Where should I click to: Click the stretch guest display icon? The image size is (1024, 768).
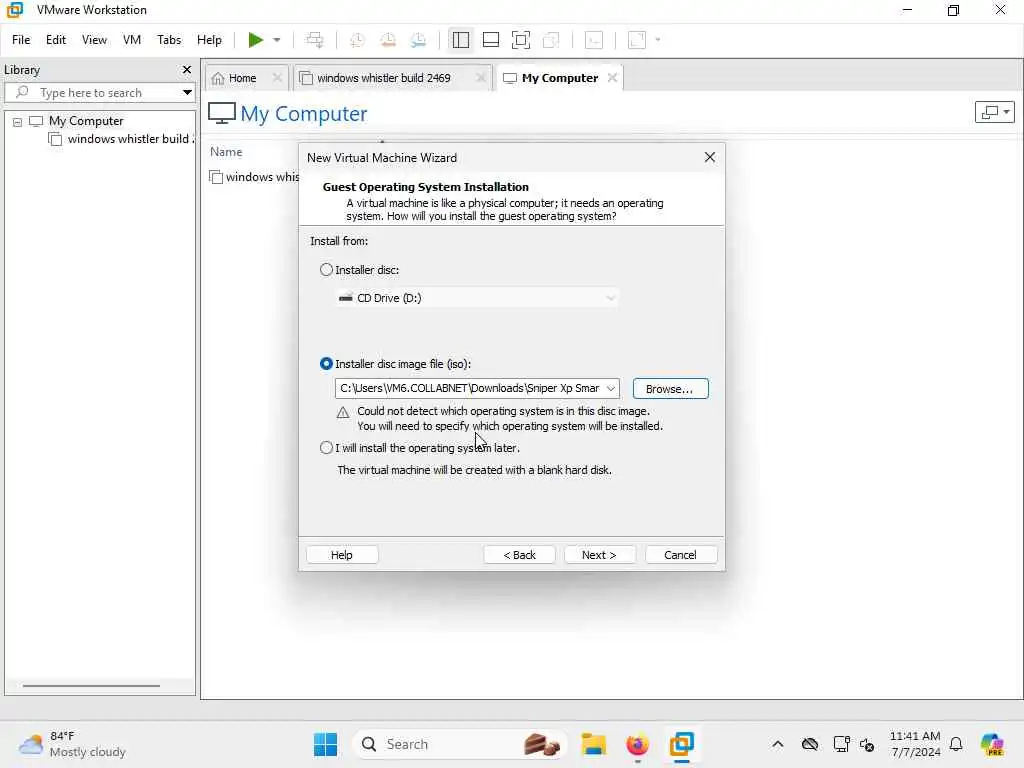point(637,40)
